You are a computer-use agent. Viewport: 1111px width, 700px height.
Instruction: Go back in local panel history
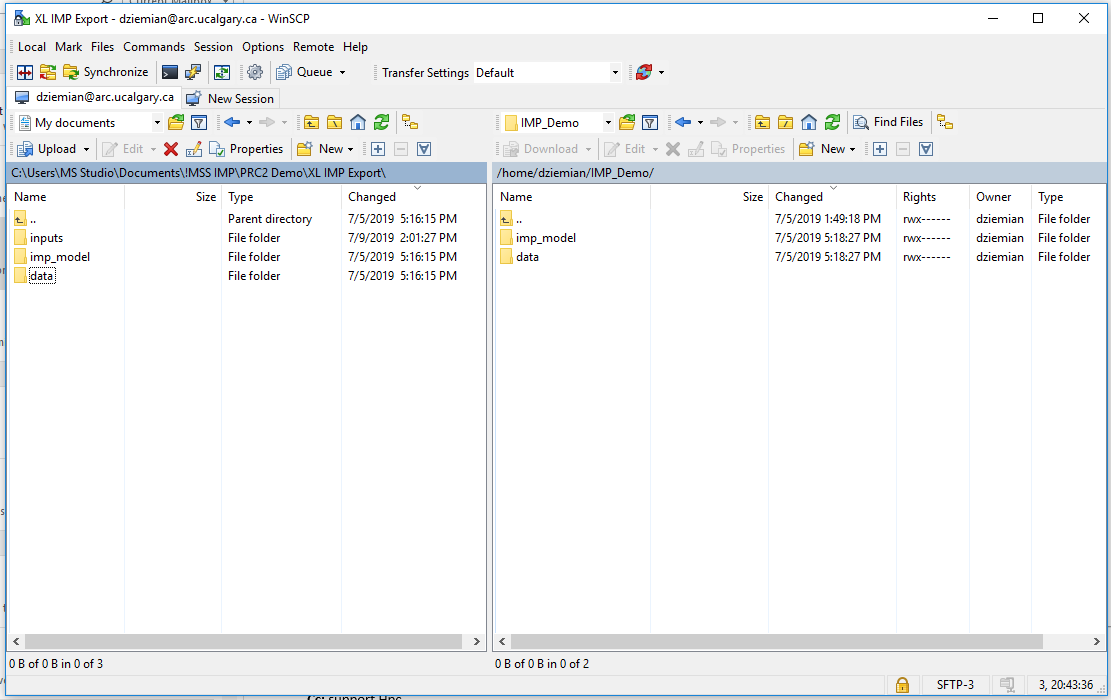(x=232, y=123)
